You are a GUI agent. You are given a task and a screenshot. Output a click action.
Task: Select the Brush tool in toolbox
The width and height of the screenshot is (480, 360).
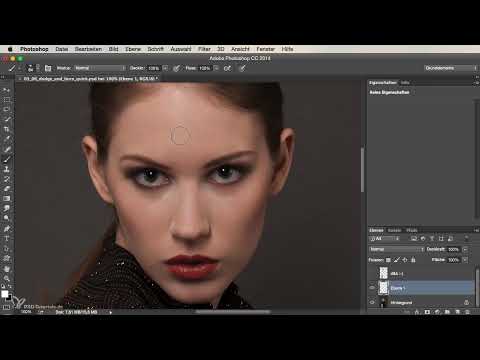click(6, 159)
